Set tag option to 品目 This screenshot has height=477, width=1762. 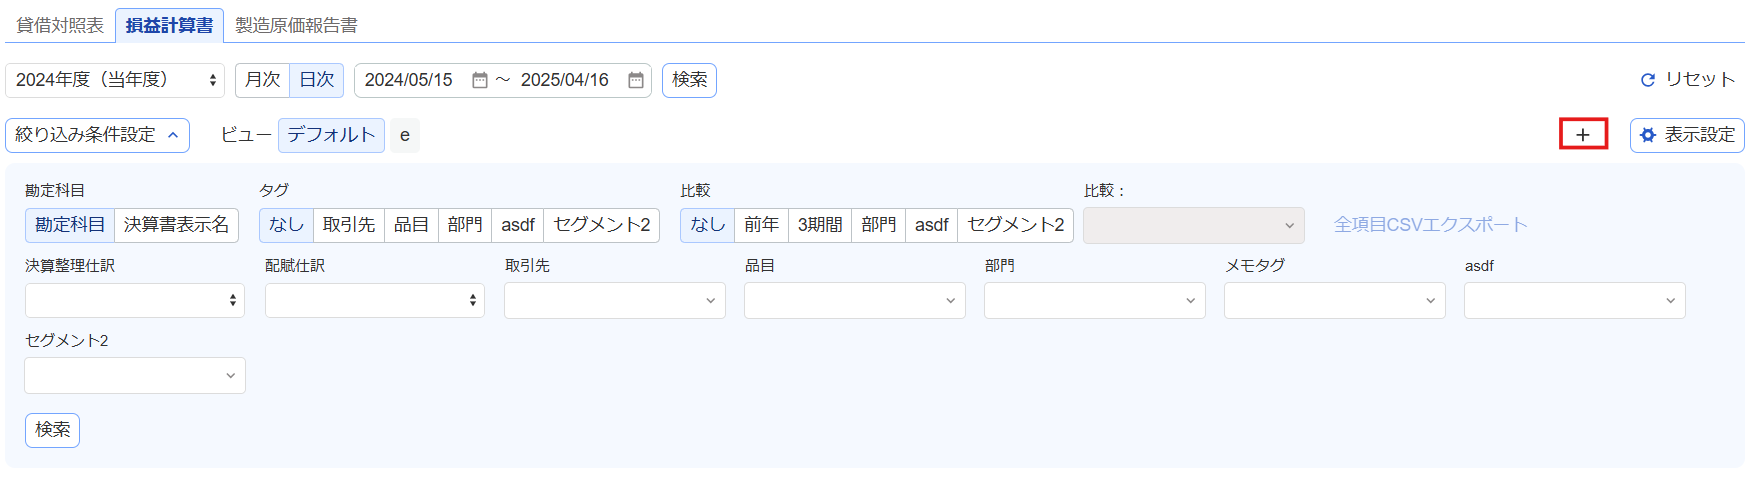411,225
